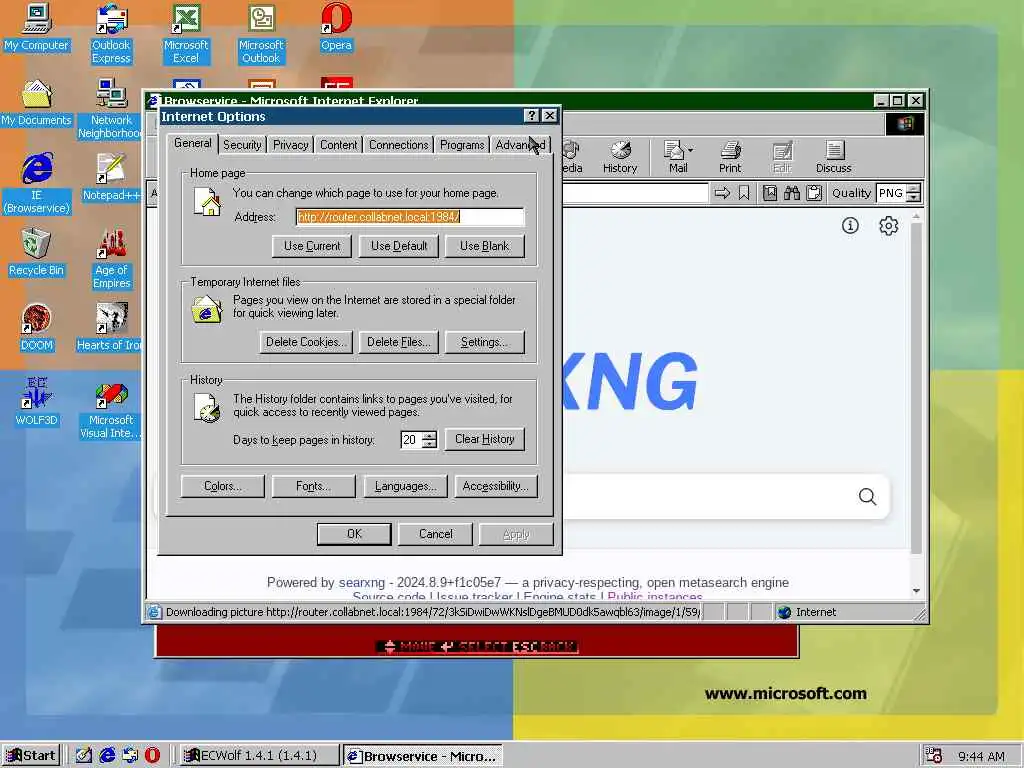Click the days in history field
Viewport: 1024px width, 768px height.
[x=411, y=440]
